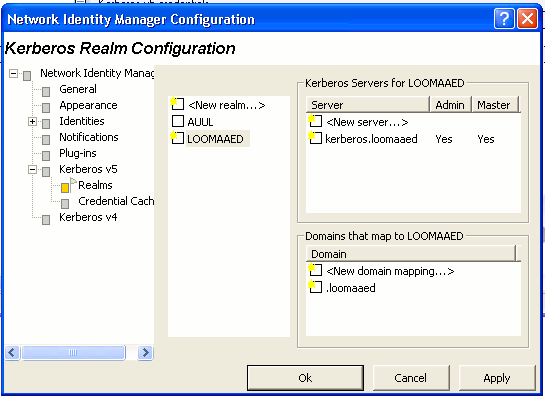Select Plug-ins in the configuration tree
This screenshot has width=545, height=399.
78,153
